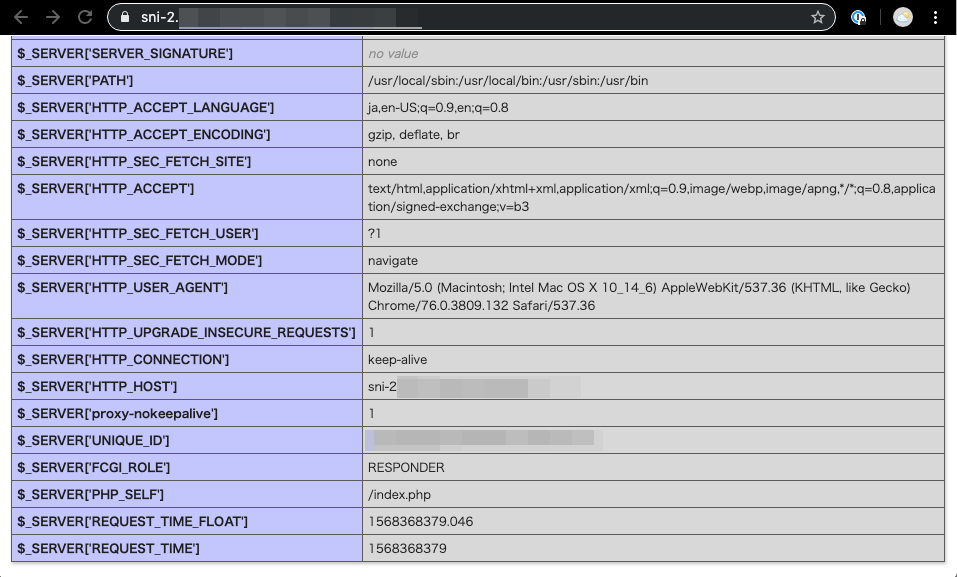Bookmark this page with the star icon
957x577 pixels.
(x=817, y=17)
